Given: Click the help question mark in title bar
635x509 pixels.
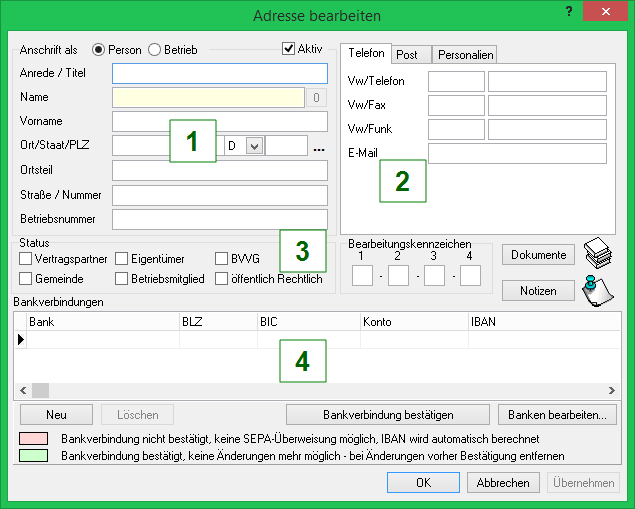Looking at the screenshot, I should (568, 13).
